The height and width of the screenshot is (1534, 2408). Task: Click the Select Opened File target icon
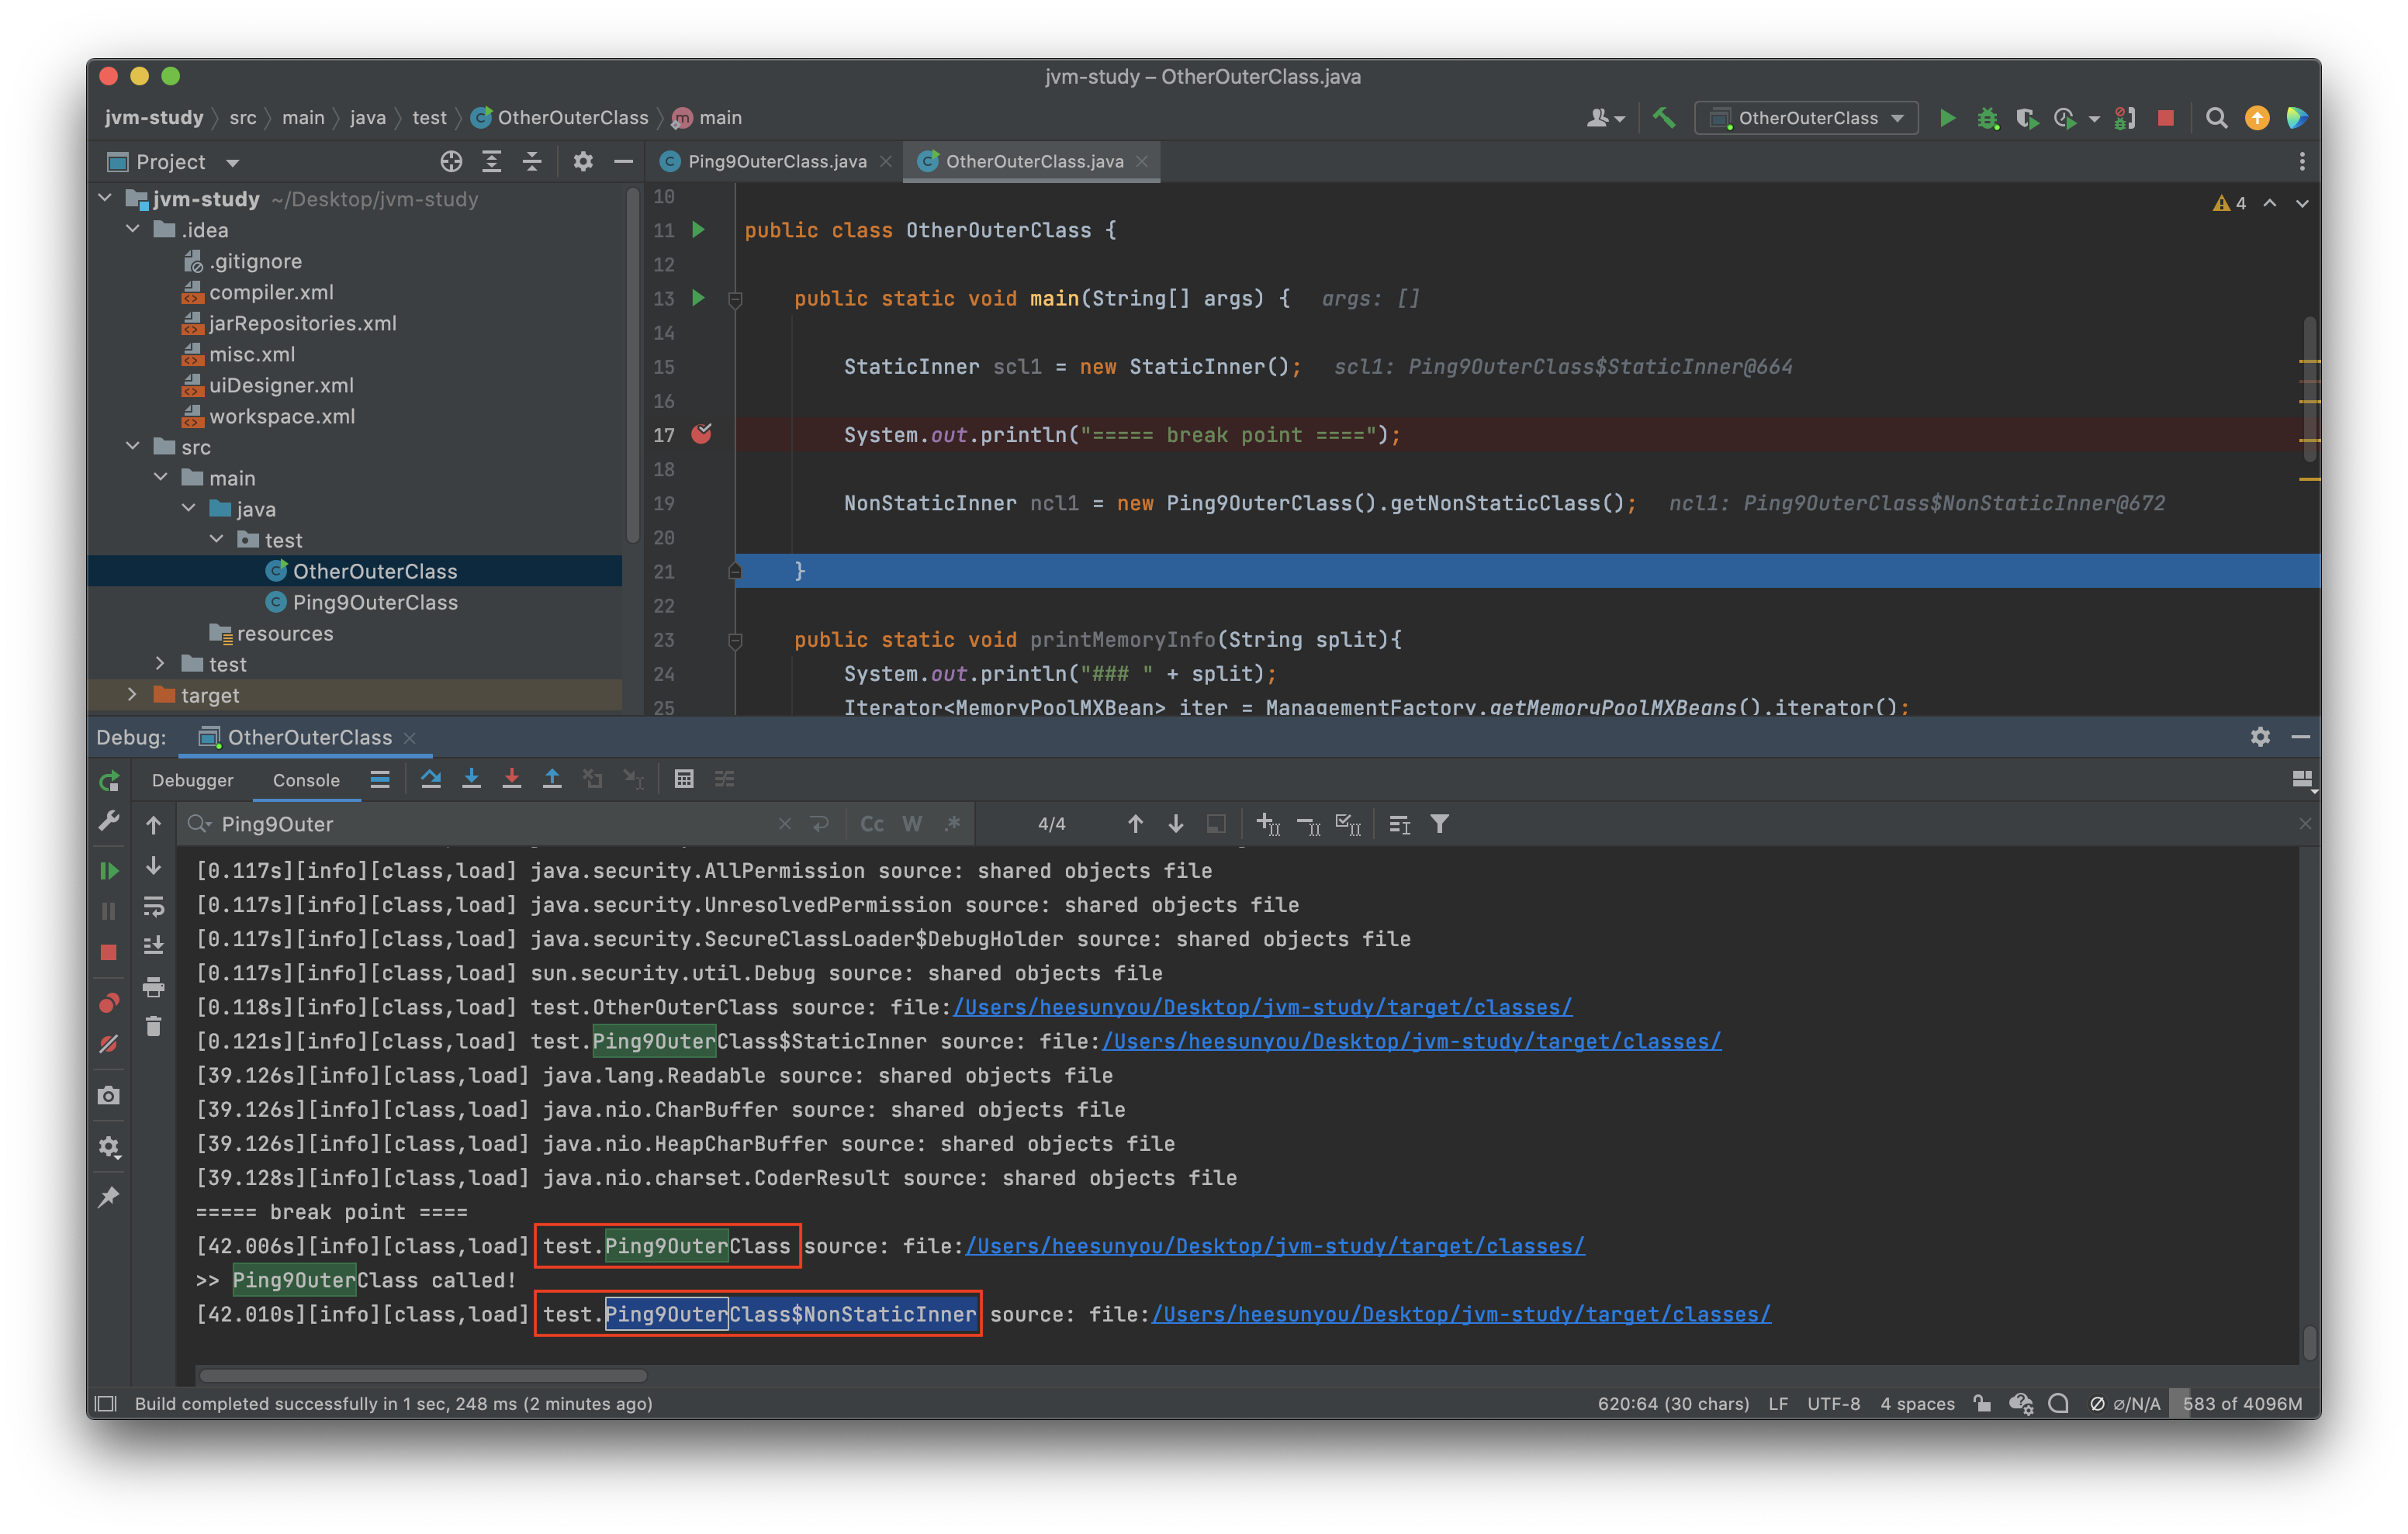451,162
